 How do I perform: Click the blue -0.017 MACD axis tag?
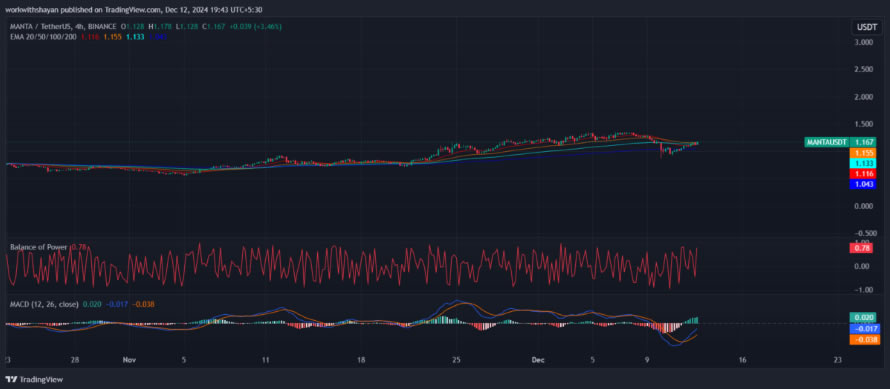(864, 329)
